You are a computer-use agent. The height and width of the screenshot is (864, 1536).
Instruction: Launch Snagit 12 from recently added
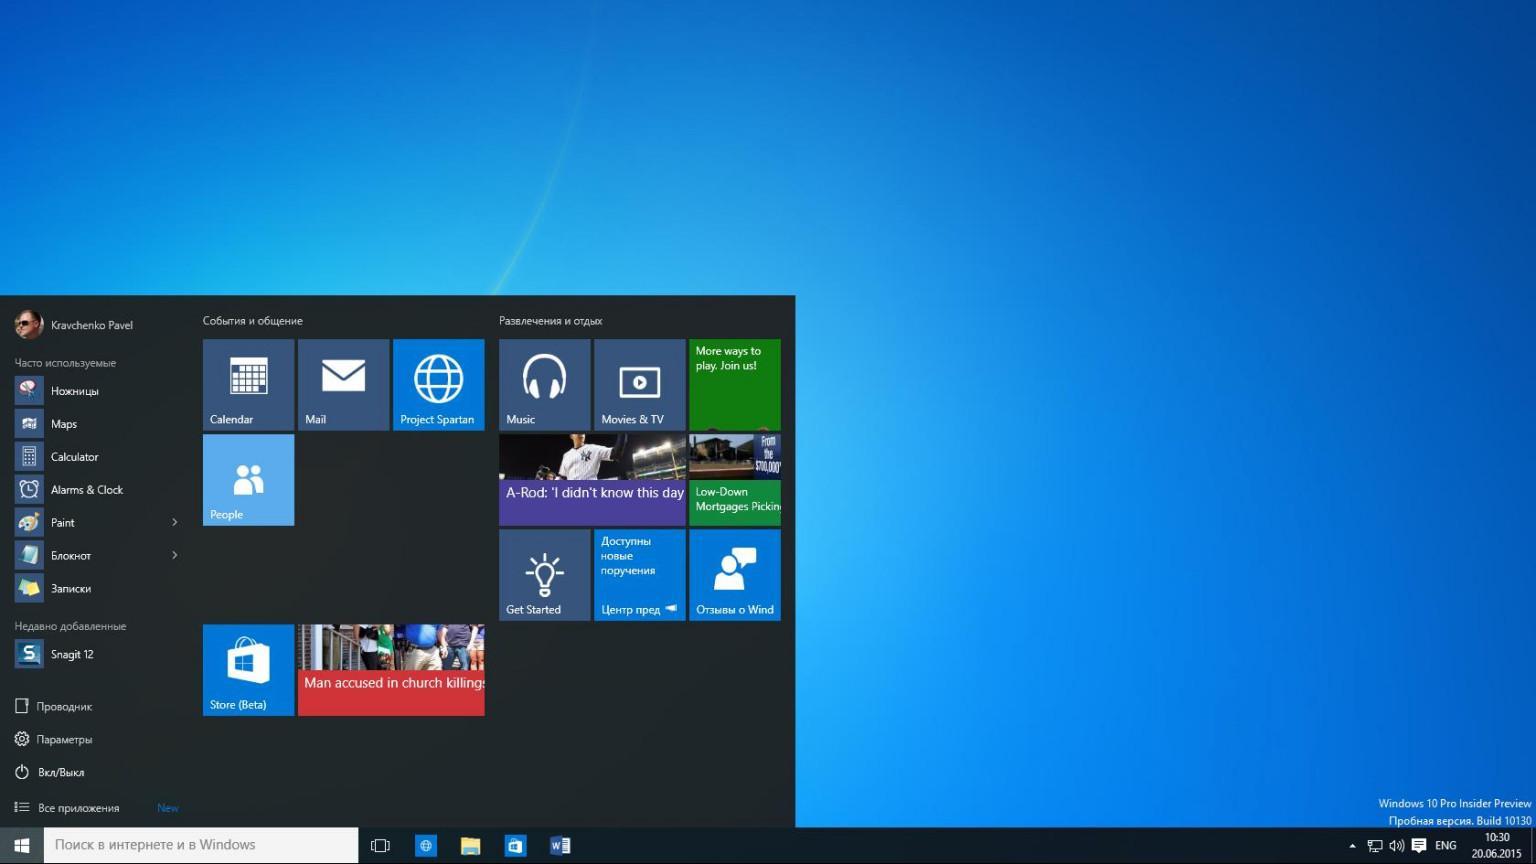(97, 655)
